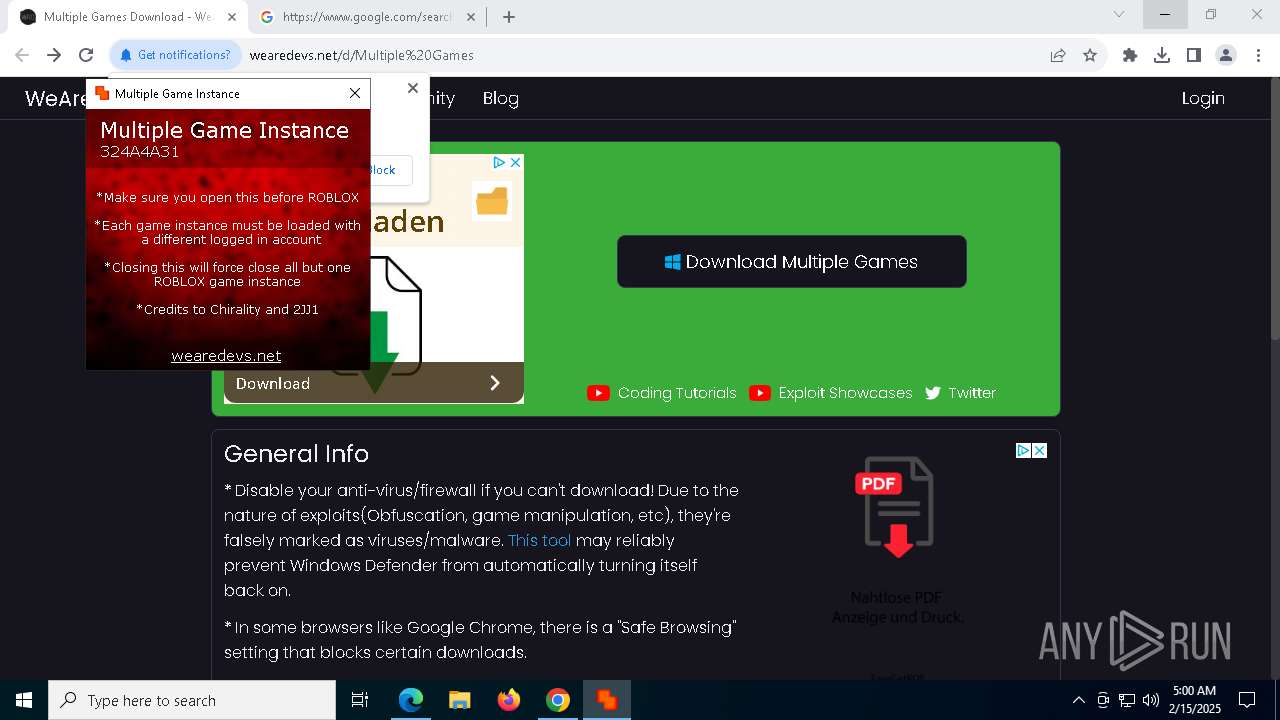Open the taskbar clock and date
The image size is (1280, 720).
[x=1195, y=700]
